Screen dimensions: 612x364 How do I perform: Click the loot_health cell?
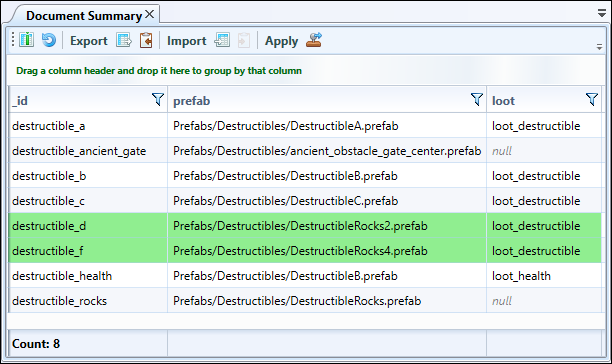(x=544, y=275)
